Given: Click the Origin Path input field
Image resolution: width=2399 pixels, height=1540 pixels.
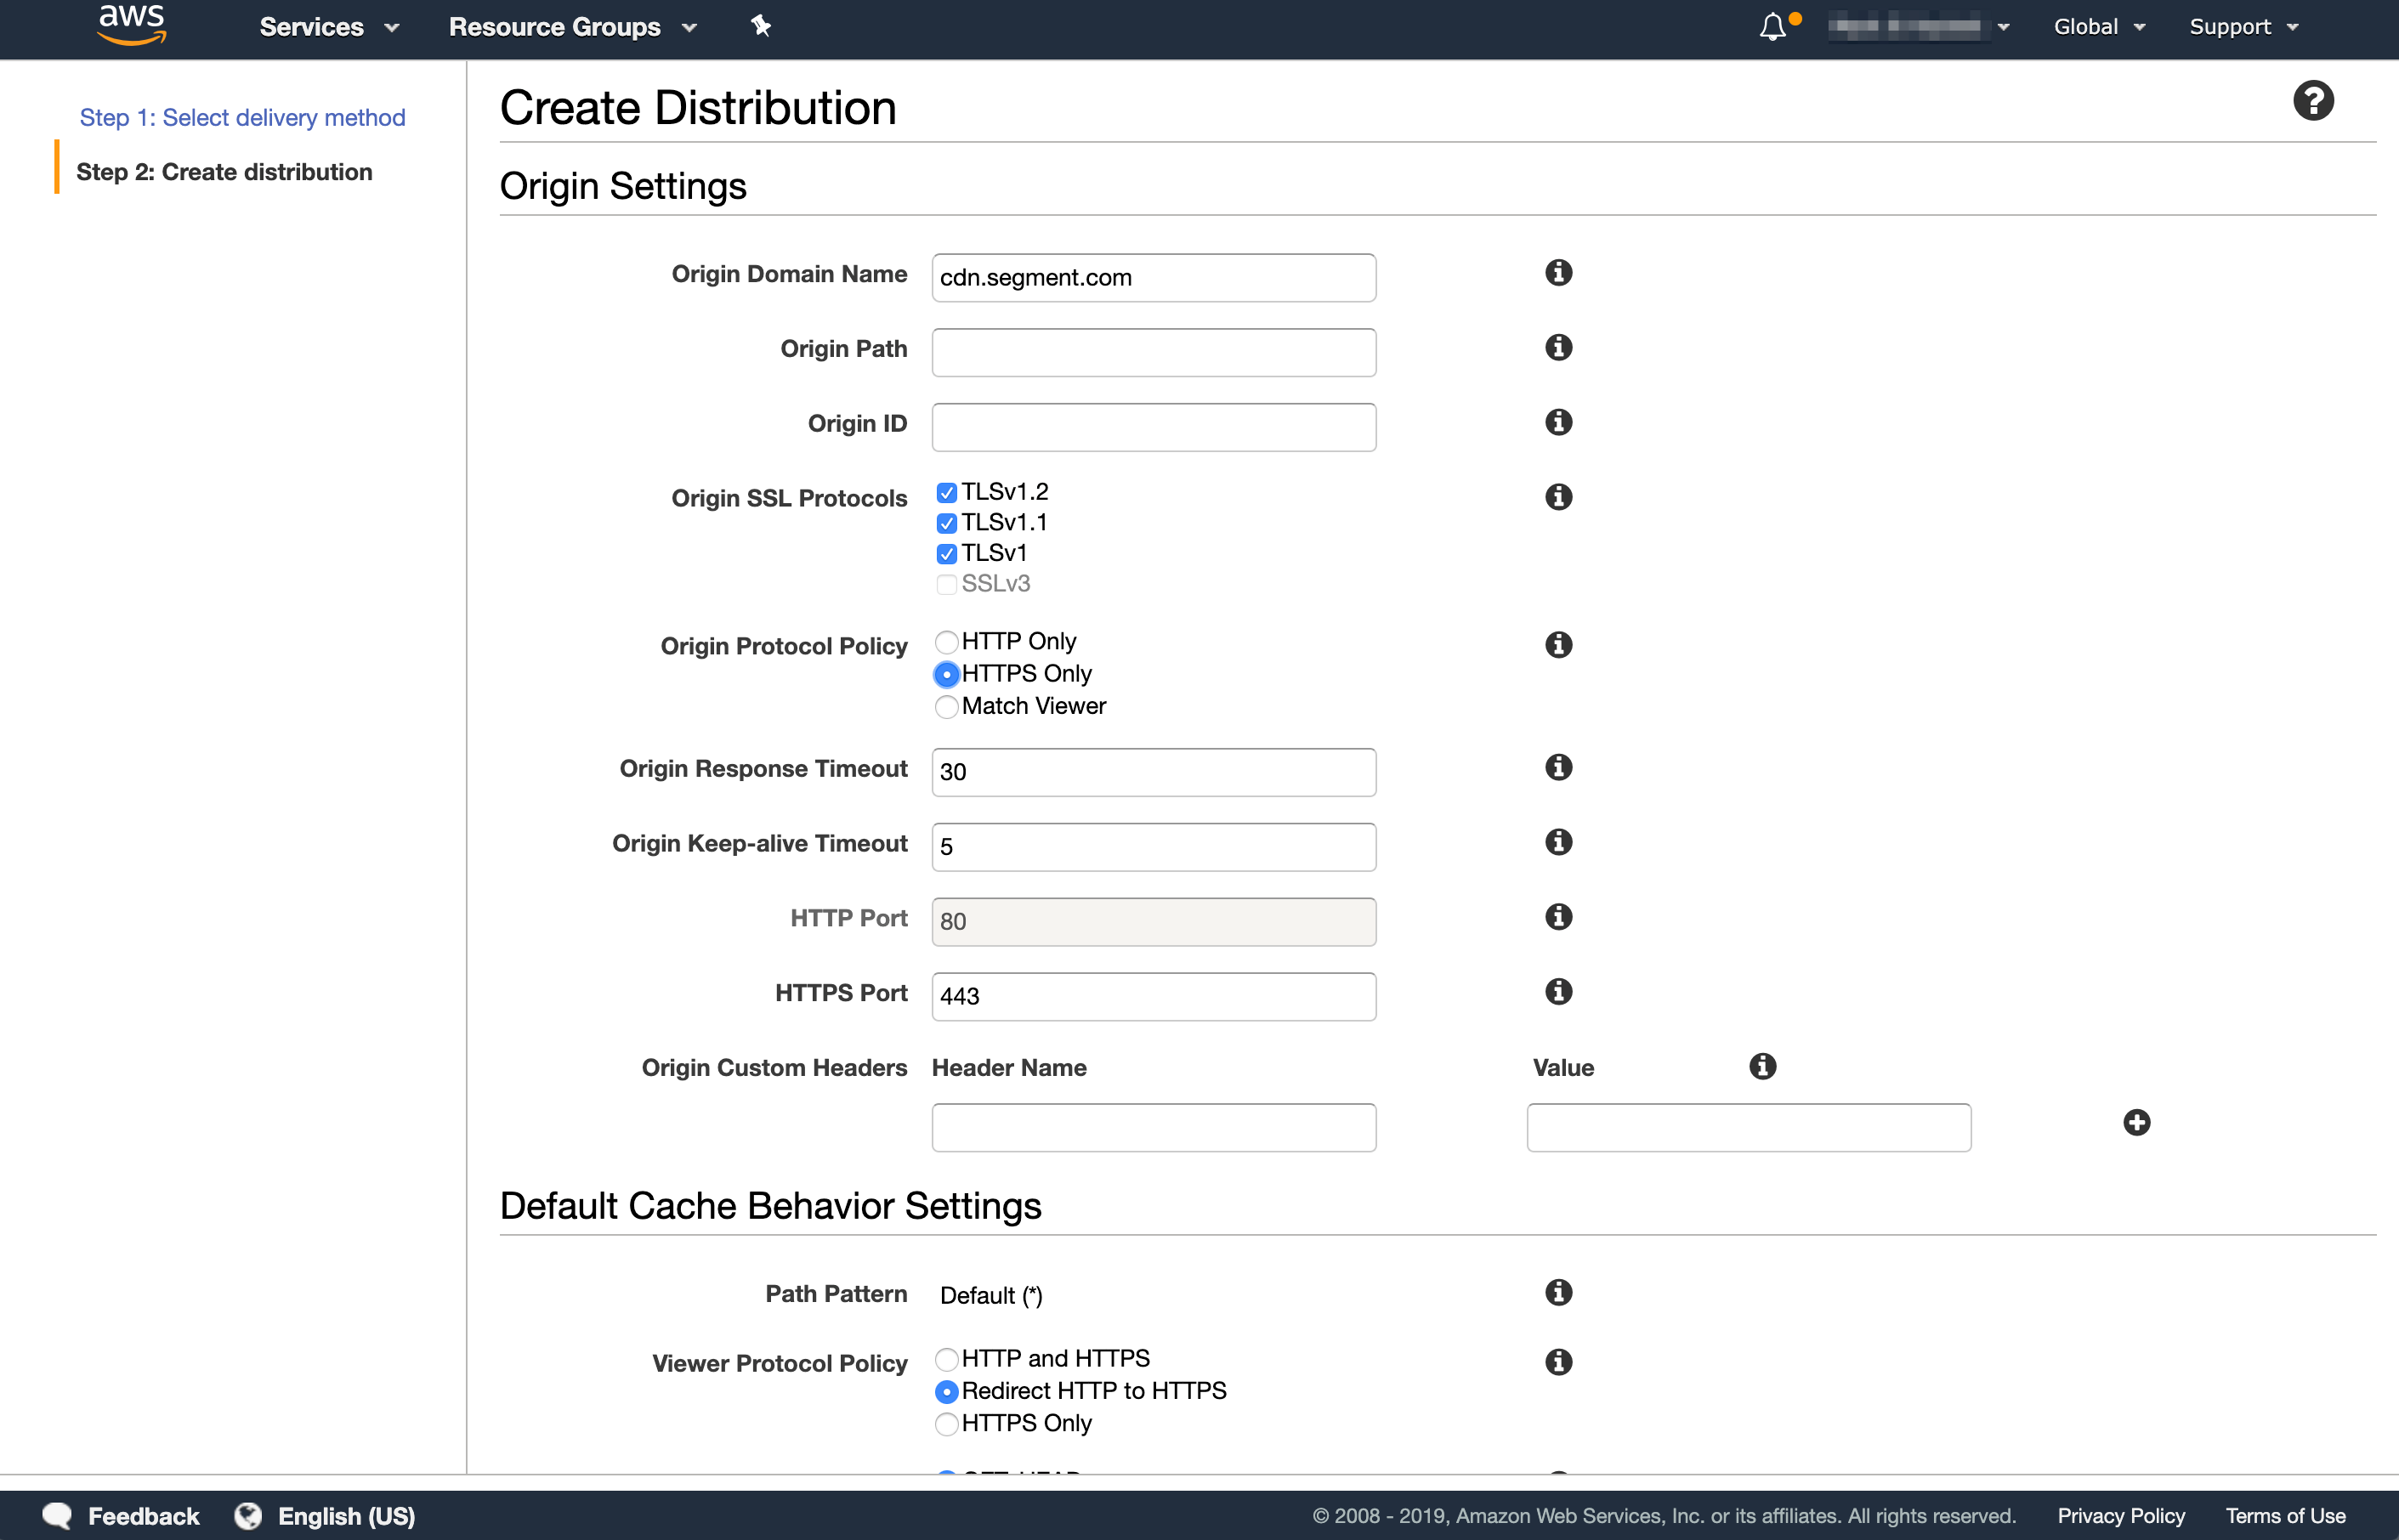Looking at the screenshot, I should (x=1153, y=353).
